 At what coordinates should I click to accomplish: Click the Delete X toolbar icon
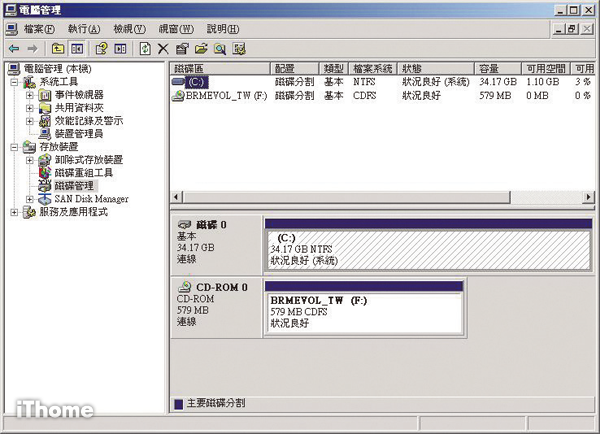point(163,48)
